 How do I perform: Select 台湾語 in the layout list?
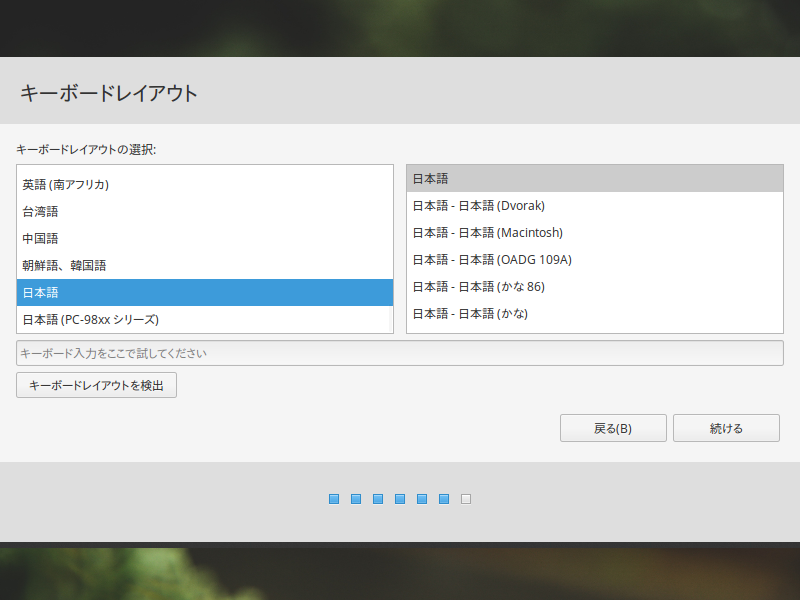[205, 212]
